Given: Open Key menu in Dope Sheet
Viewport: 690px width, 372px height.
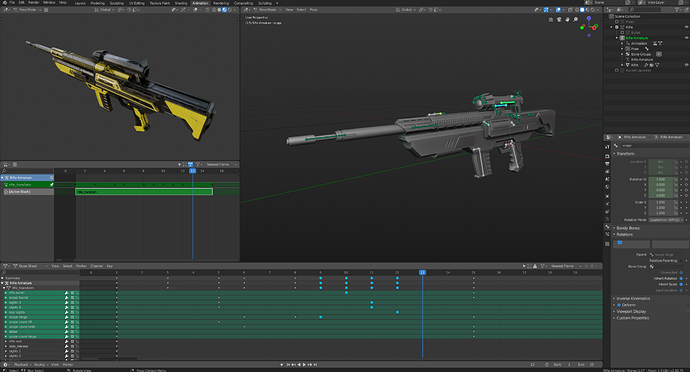Looking at the screenshot, I should [x=110, y=266].
